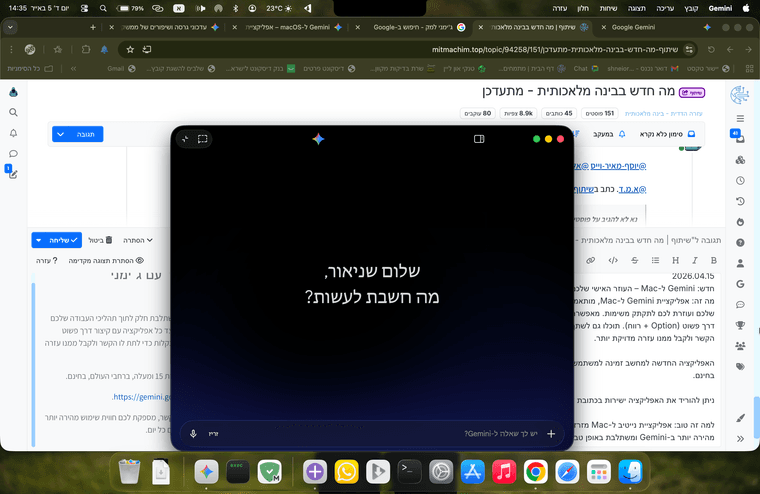Click the plus attach icon in Gemini prompt bar
The height and width of the screenshot is (494, 760).
tap(551, 434)
